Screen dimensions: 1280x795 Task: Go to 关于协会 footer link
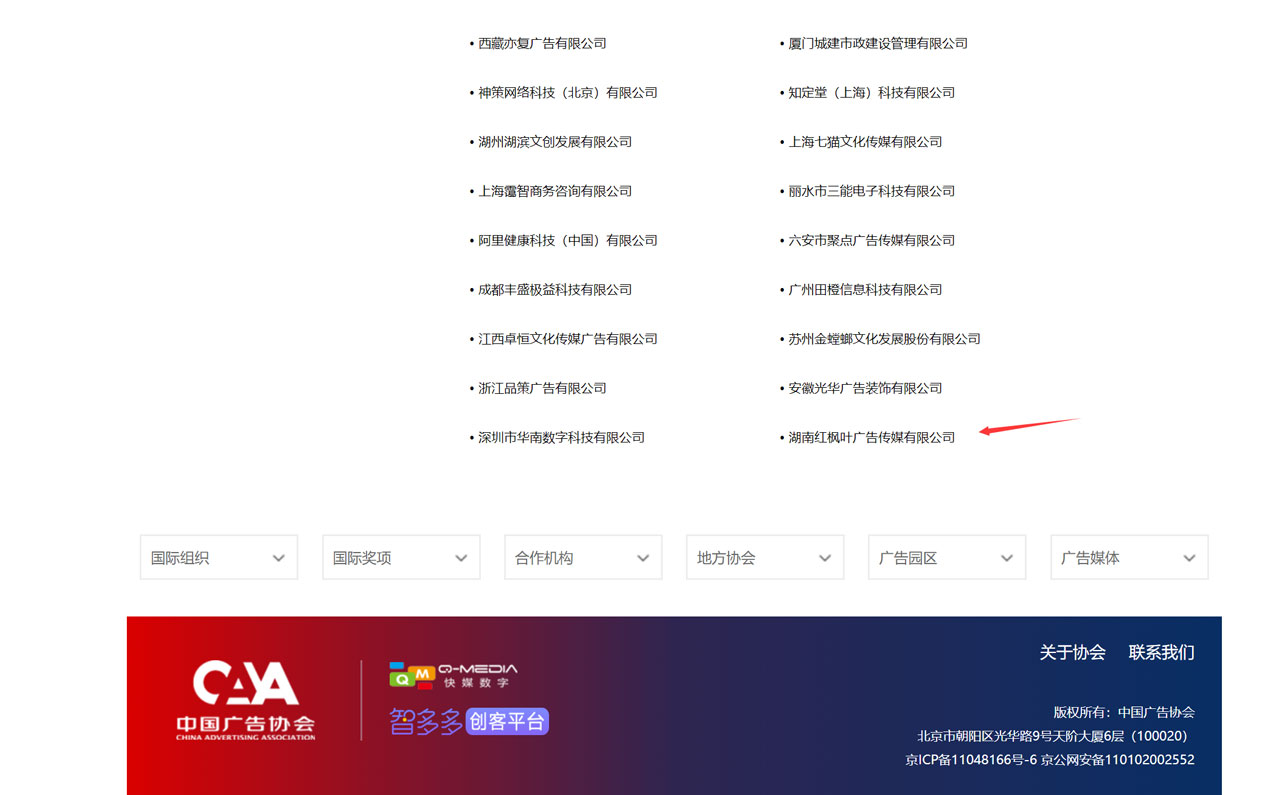point(1072,652)
